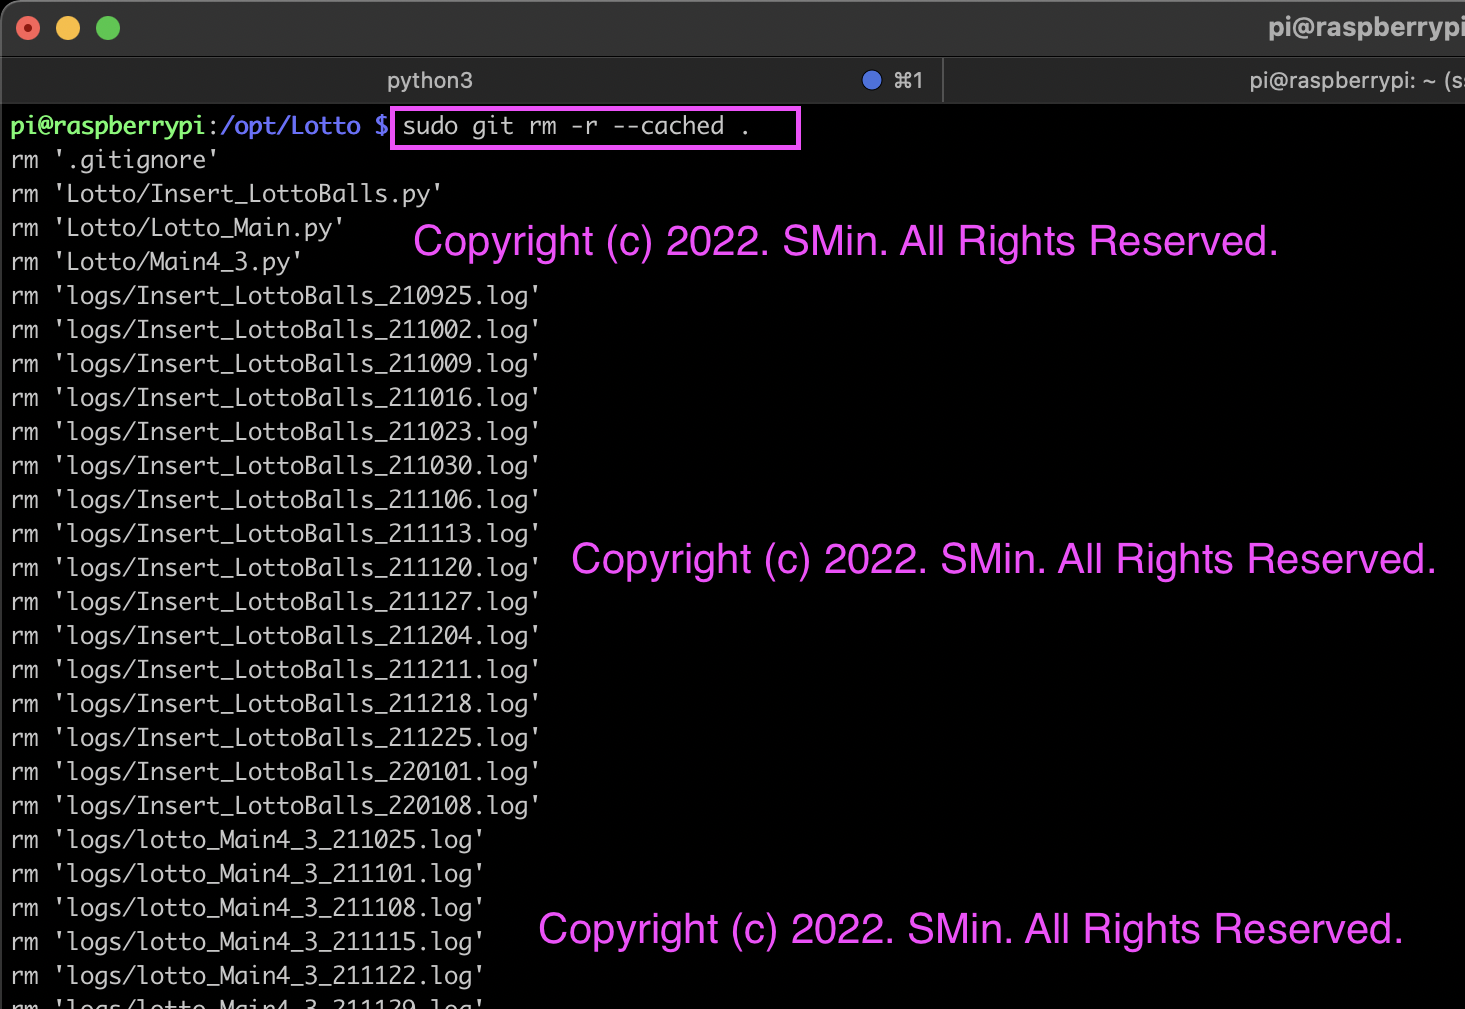
Task: Click the Insert_LottoBalls_211211.log line
Action: tap(275, 670)
